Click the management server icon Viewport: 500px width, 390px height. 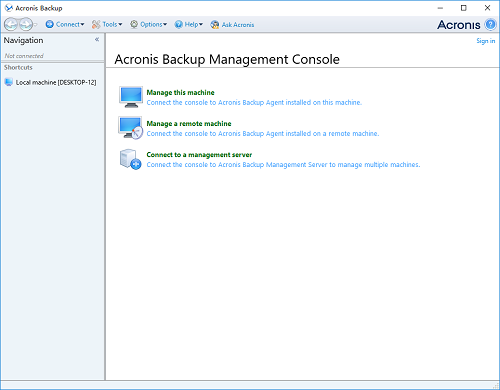coord(130,159)
